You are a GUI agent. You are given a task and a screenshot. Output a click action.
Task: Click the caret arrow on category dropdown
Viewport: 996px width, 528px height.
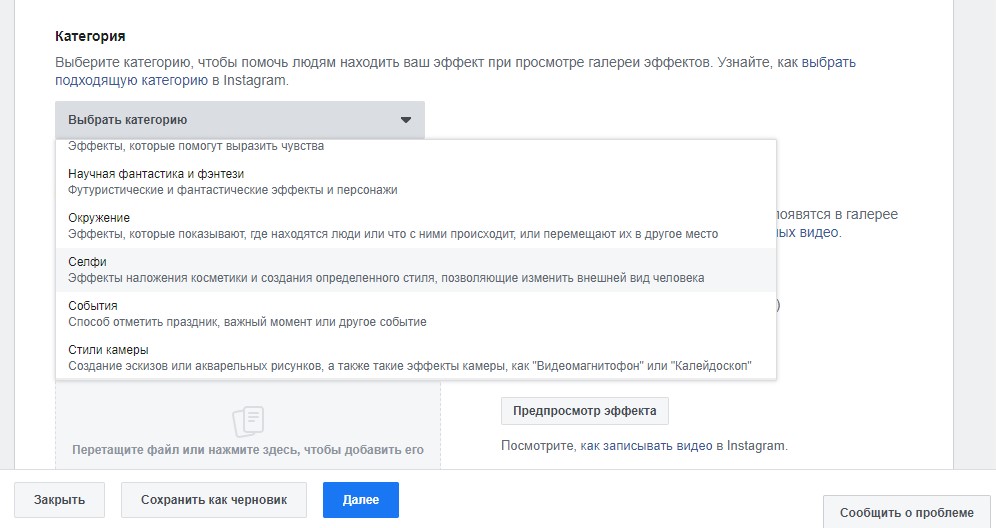click(x=406, y=120)
